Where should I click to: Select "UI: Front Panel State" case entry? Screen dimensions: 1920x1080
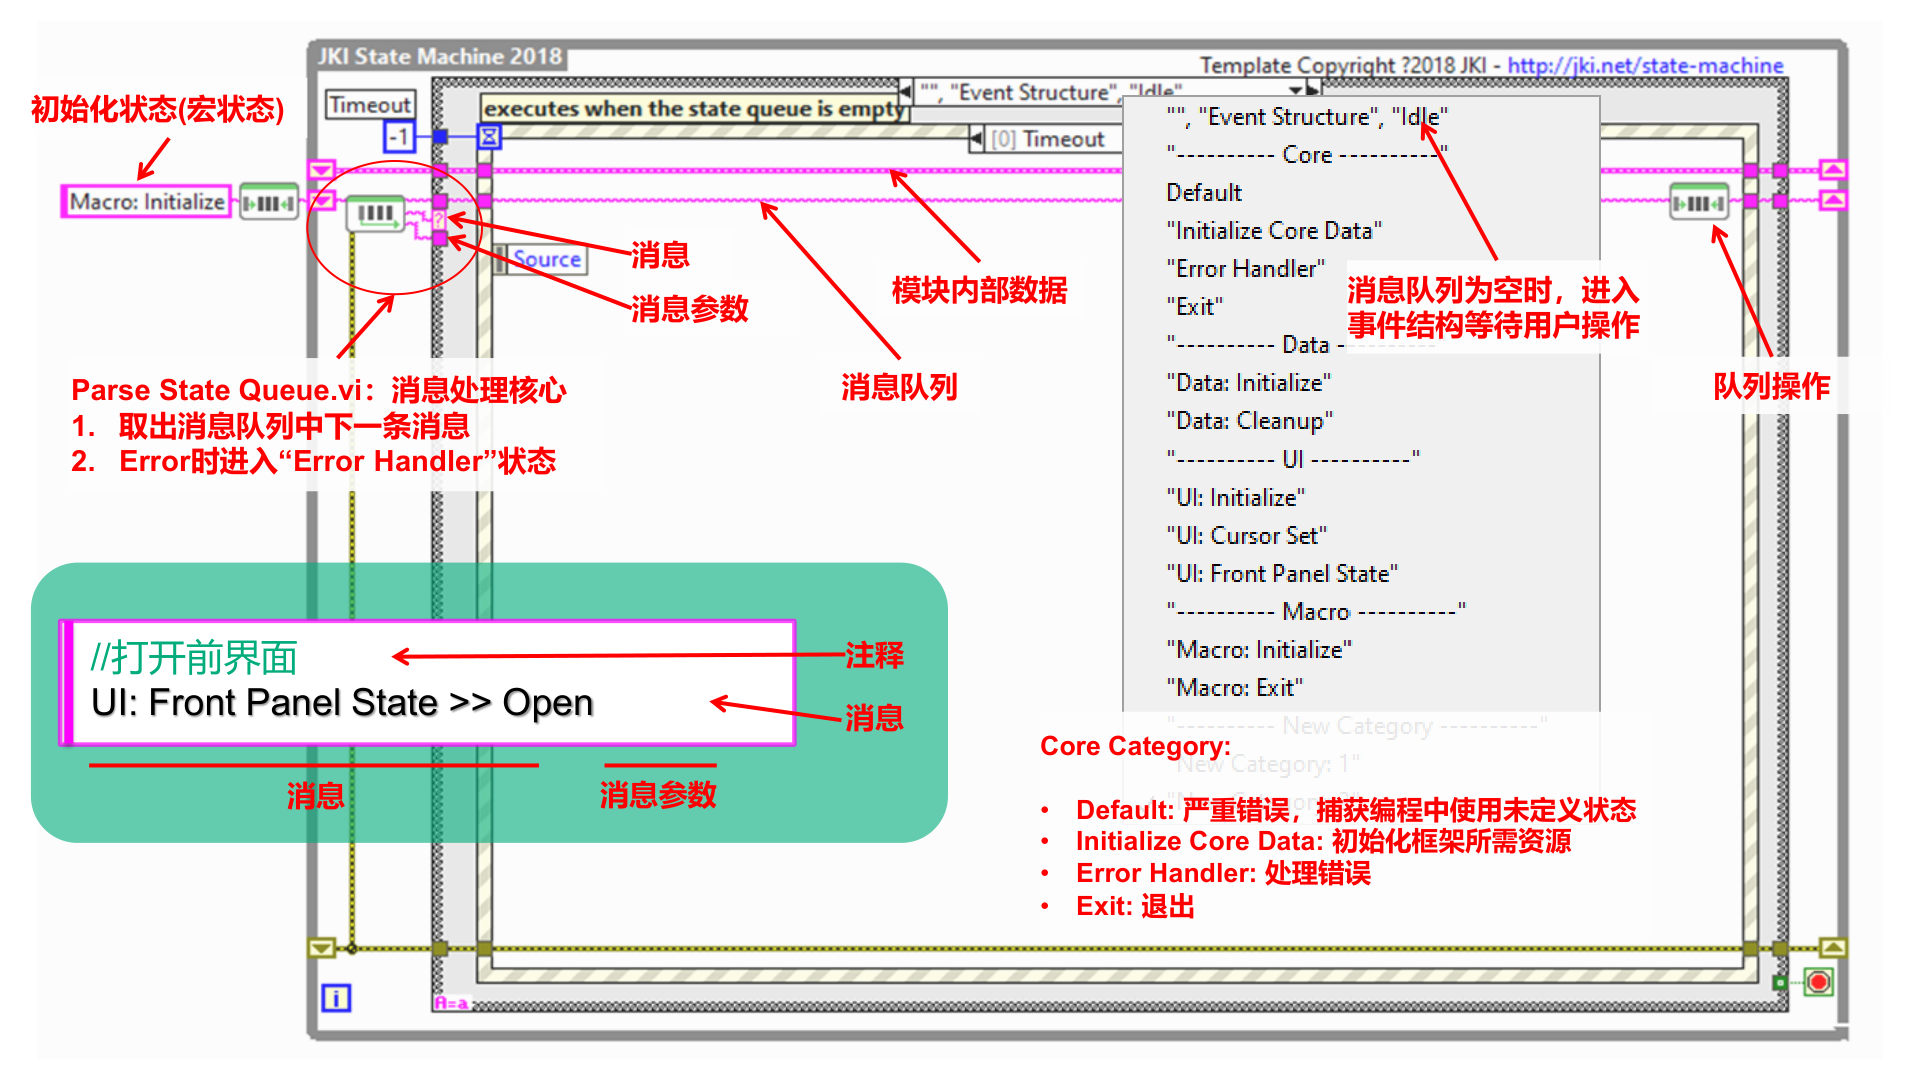[1281, 574]
